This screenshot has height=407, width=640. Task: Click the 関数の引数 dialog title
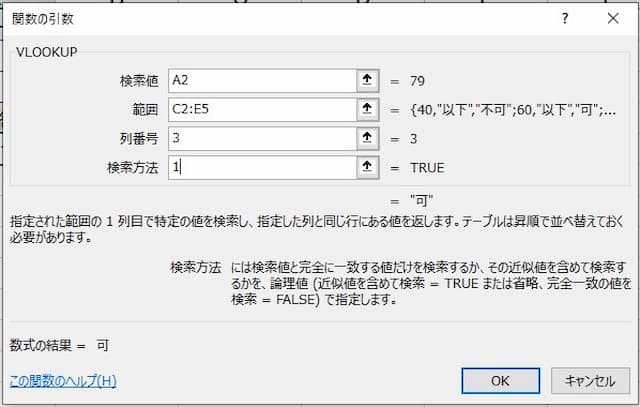(42, 19)
